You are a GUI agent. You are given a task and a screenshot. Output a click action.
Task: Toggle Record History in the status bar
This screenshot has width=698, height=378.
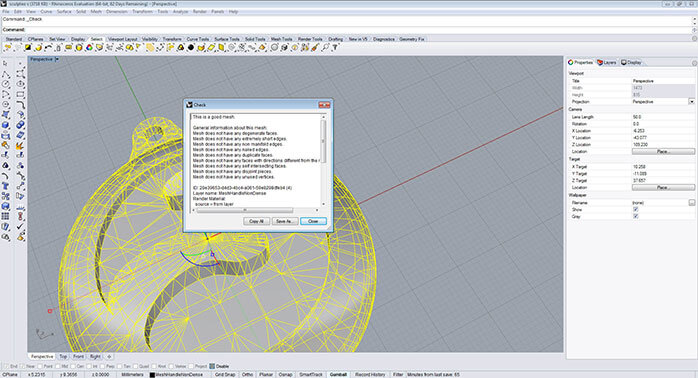pyautogui.click(x=370, y=374)
